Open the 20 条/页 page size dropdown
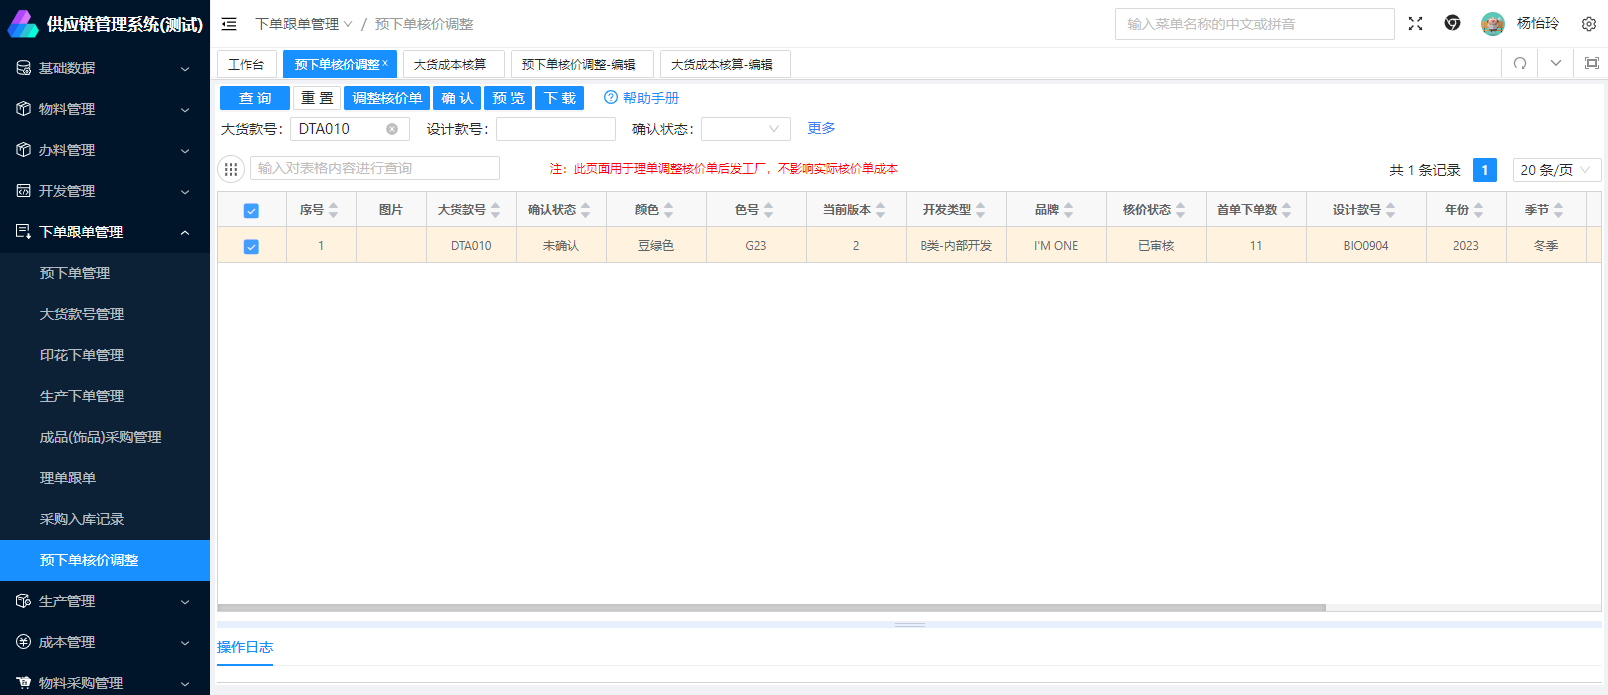This screenshot has height=695, width=1608. (1556, 170)
